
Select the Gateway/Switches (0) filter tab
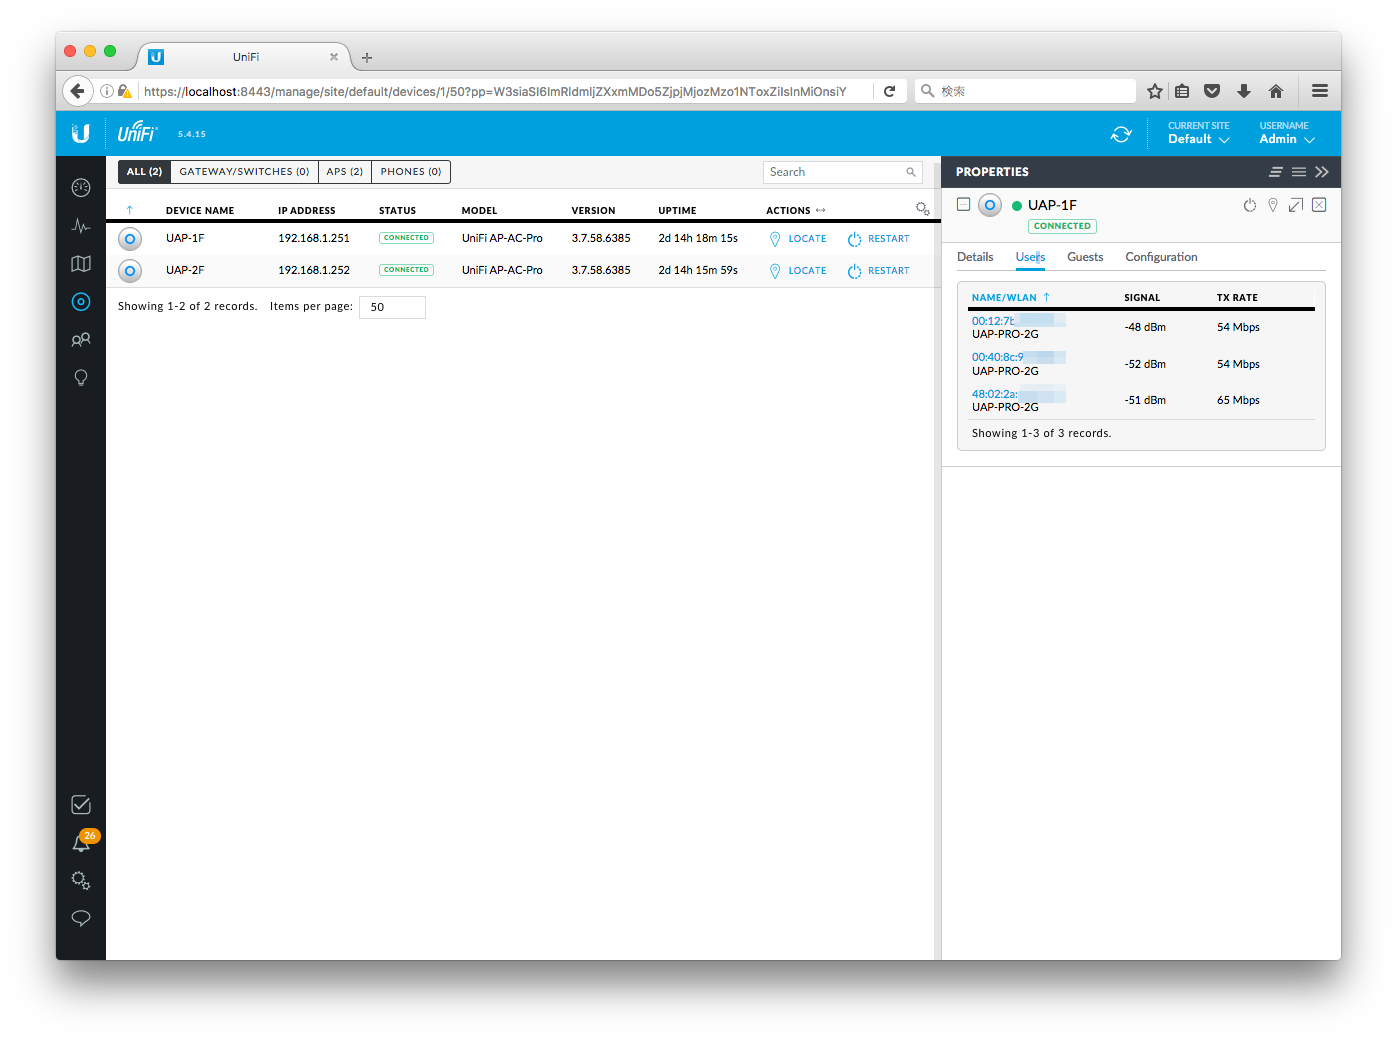244,172
